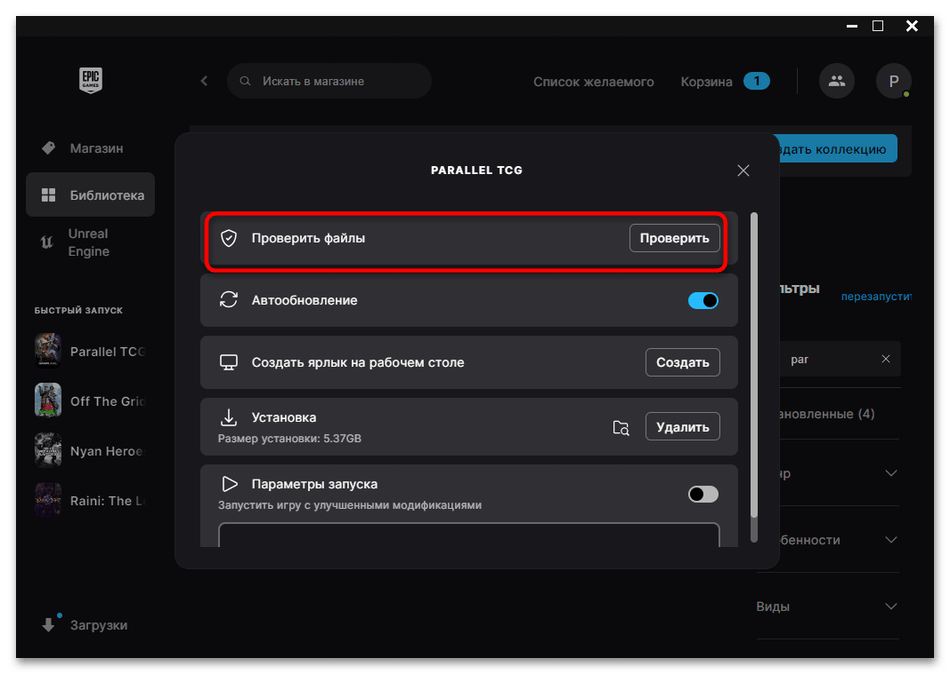The height and width of the screenshot is (674, 950).
Task: Click the play icon for Параметры запуска
Action: click(x=229, y=484)
